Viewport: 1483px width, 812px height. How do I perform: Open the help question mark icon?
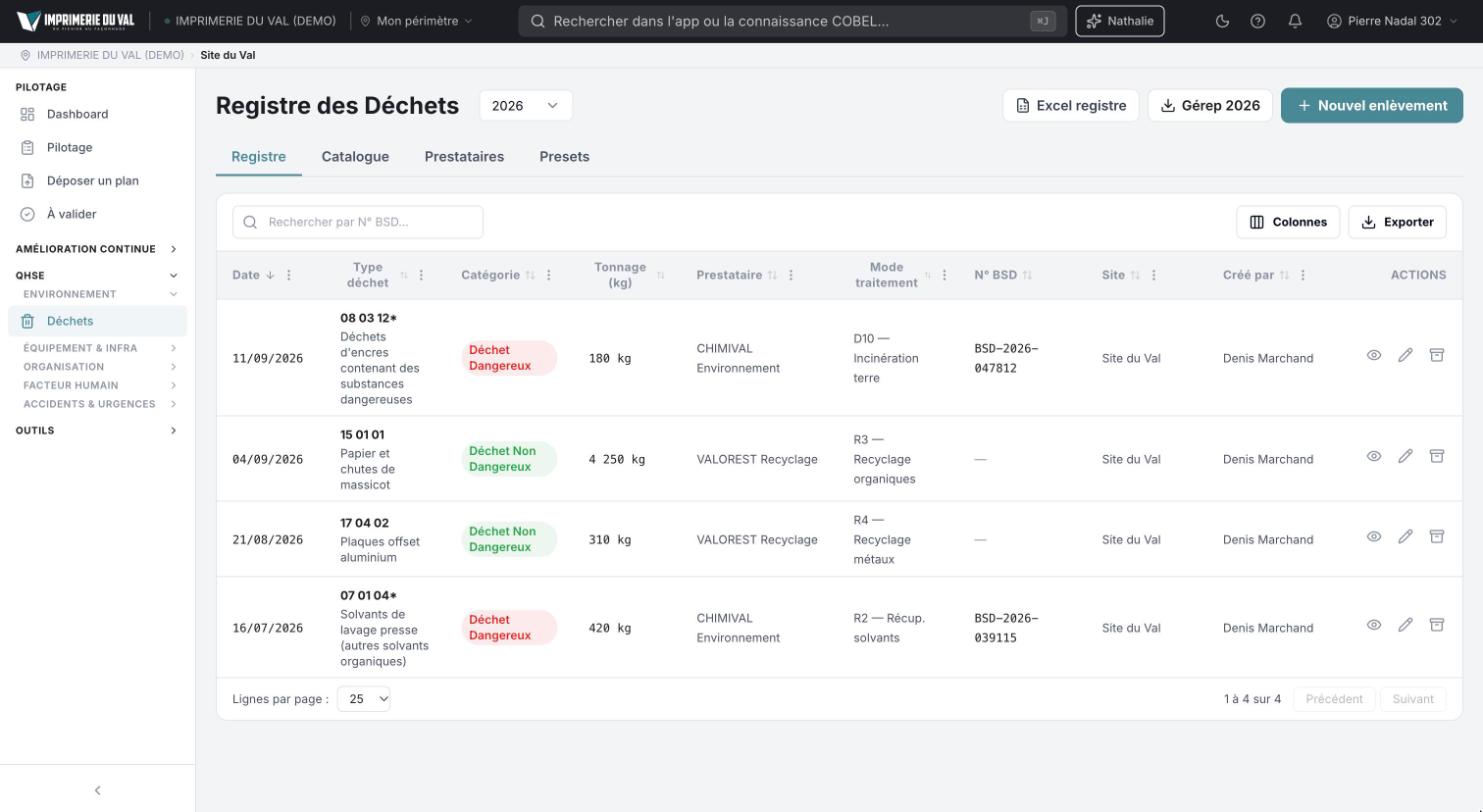[x=1258, y=21]
